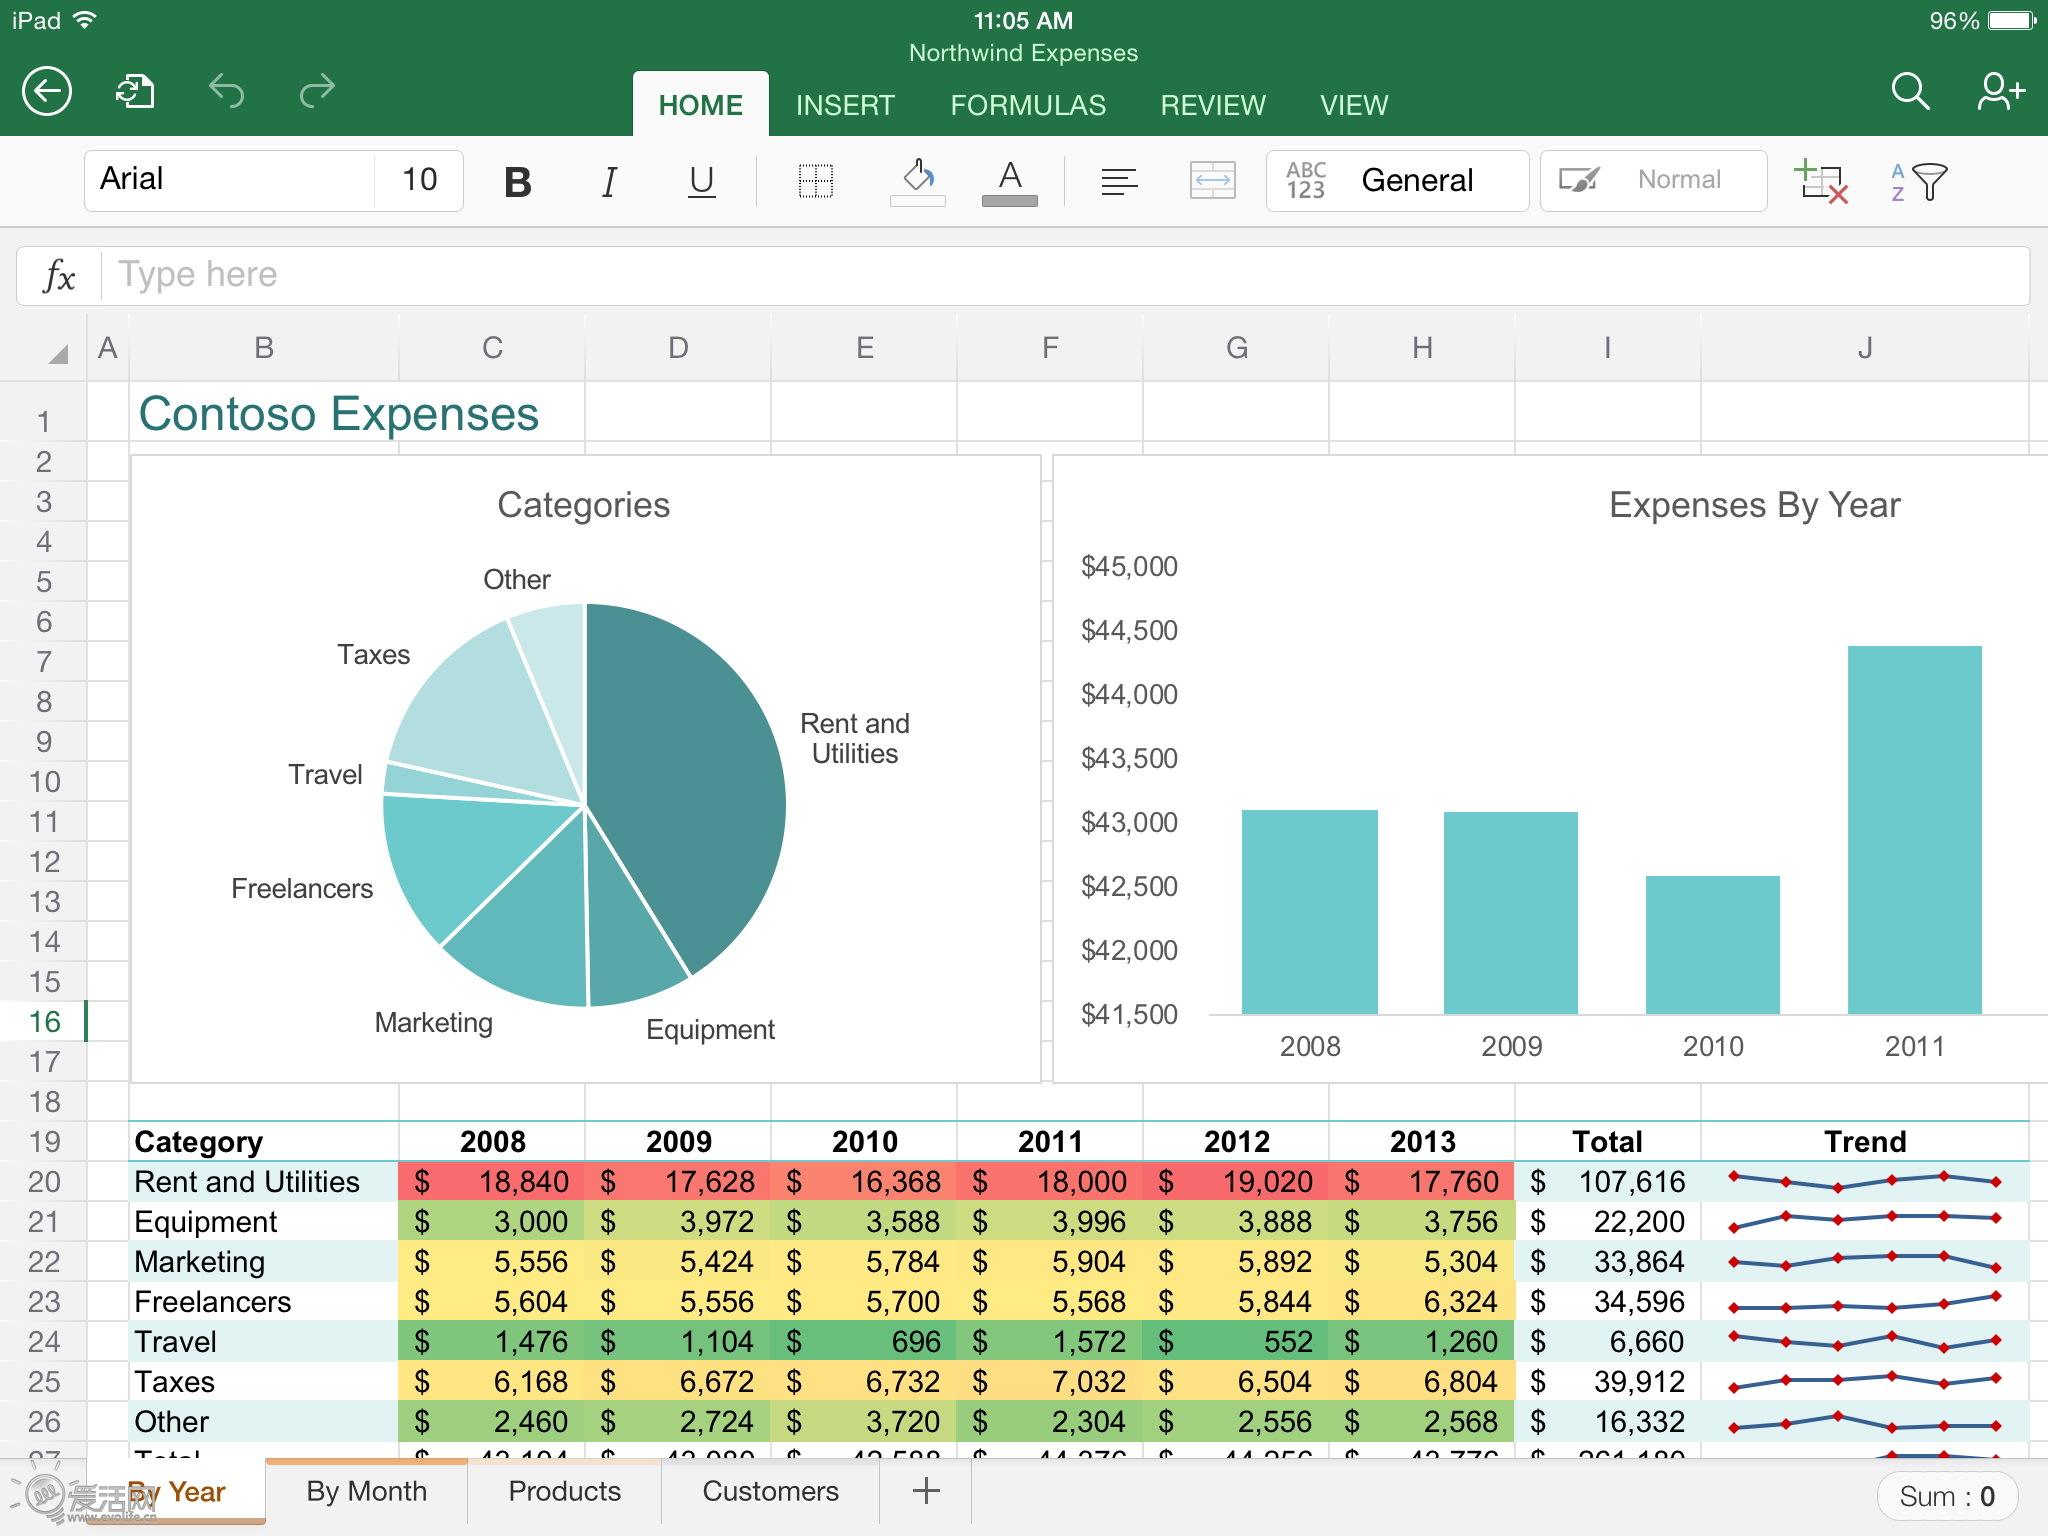Open the text alignment icon

tap(1119, 182)
